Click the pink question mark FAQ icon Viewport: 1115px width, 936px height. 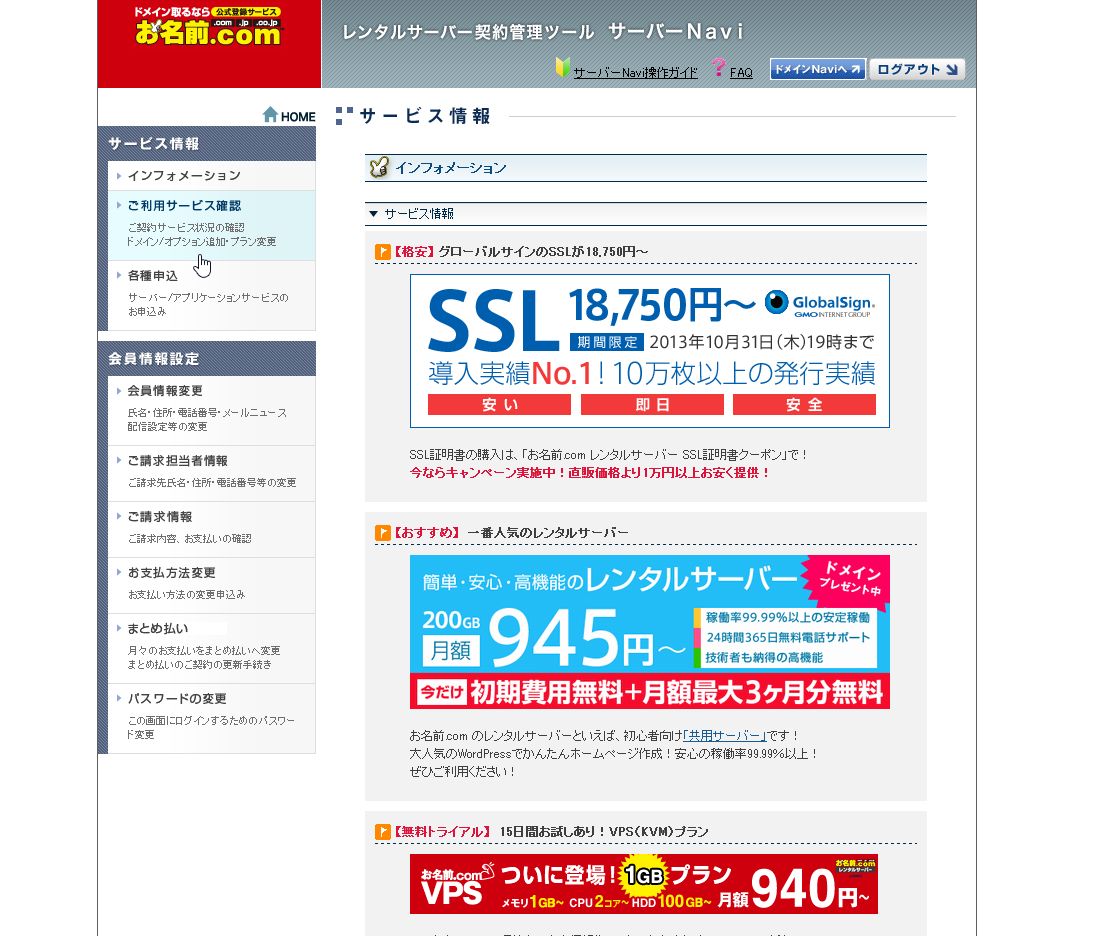tap(719, 68)
